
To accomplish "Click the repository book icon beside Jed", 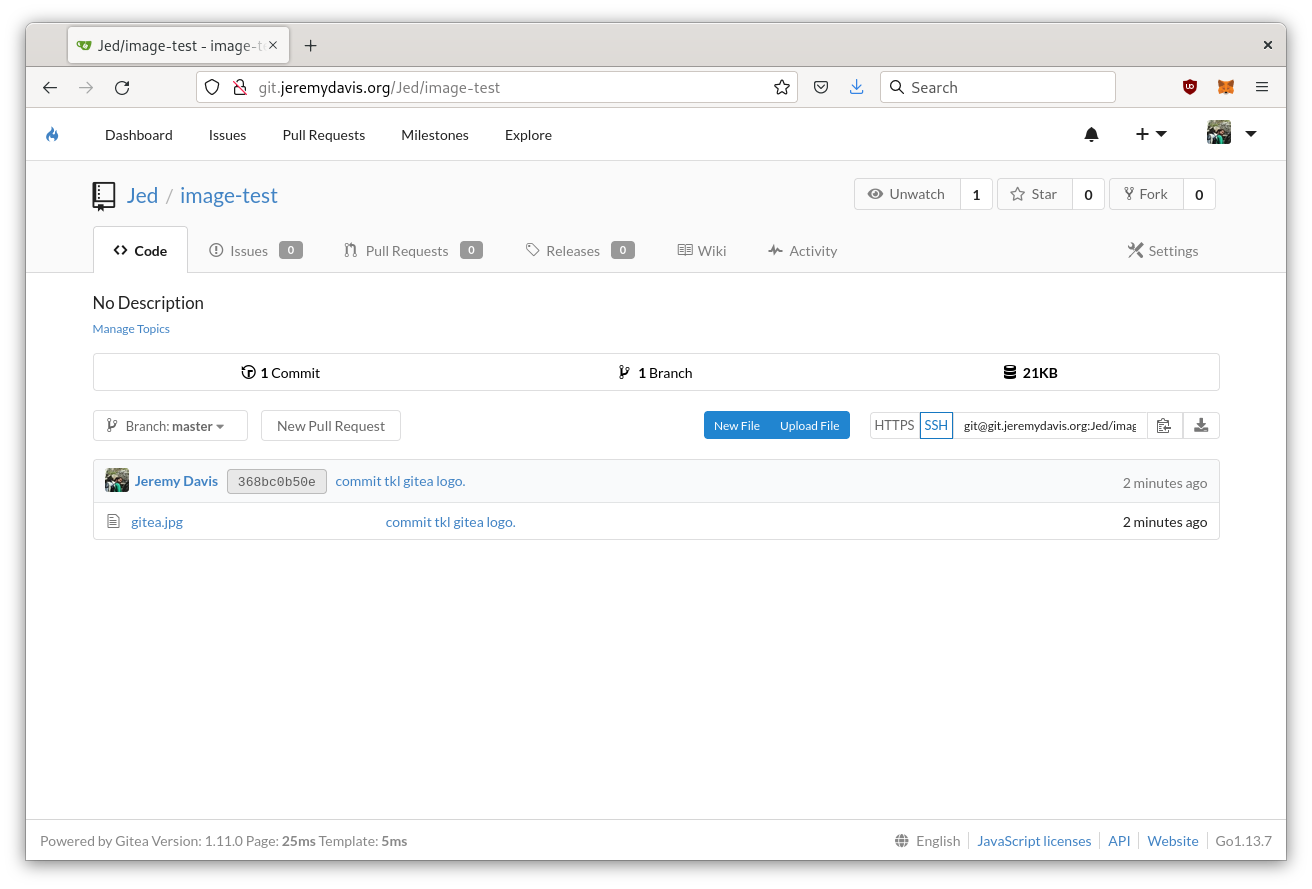I will pyautogui.click(x=103, y=195).
